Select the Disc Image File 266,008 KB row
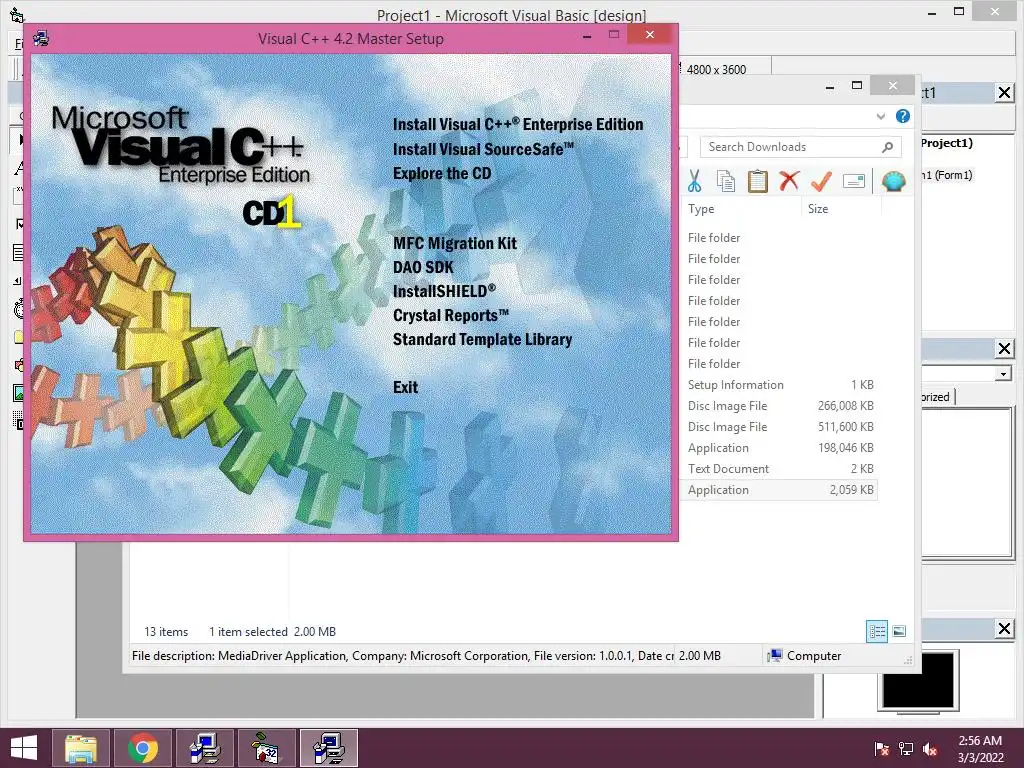Viewport: 1024px width, 768px height. 779,406
